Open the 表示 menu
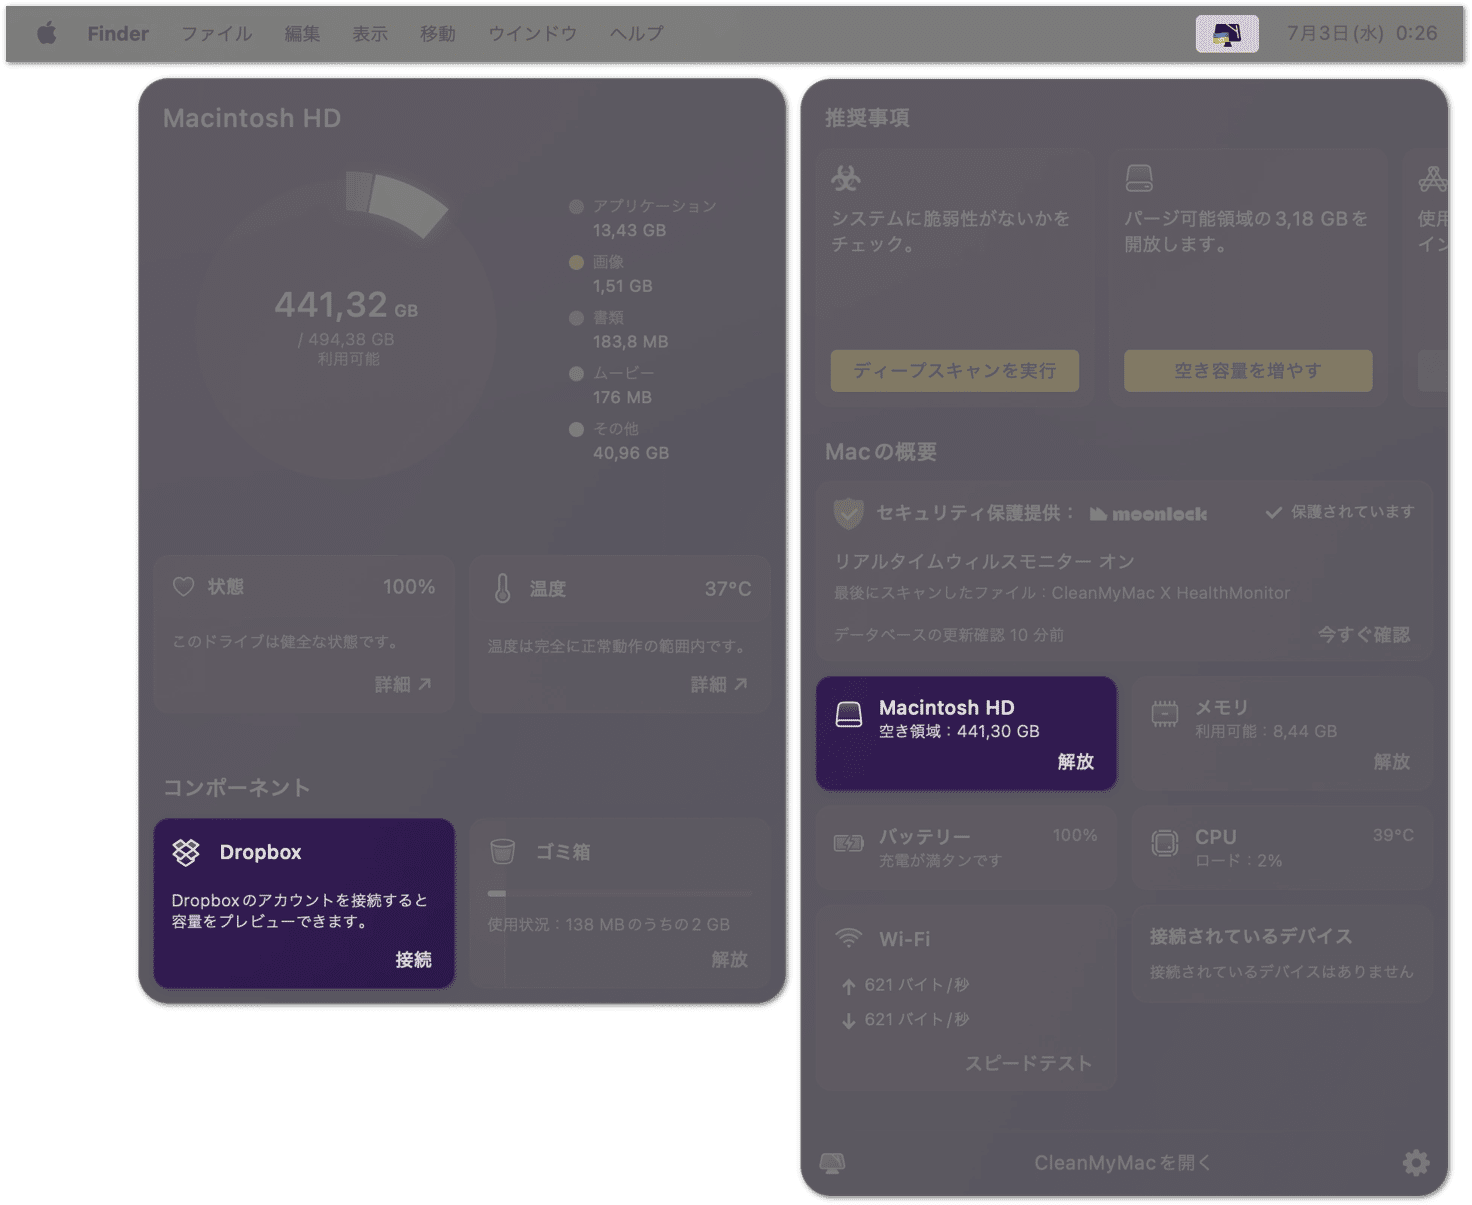Viewport: 1472px width, 1205px height. (370, 33)
